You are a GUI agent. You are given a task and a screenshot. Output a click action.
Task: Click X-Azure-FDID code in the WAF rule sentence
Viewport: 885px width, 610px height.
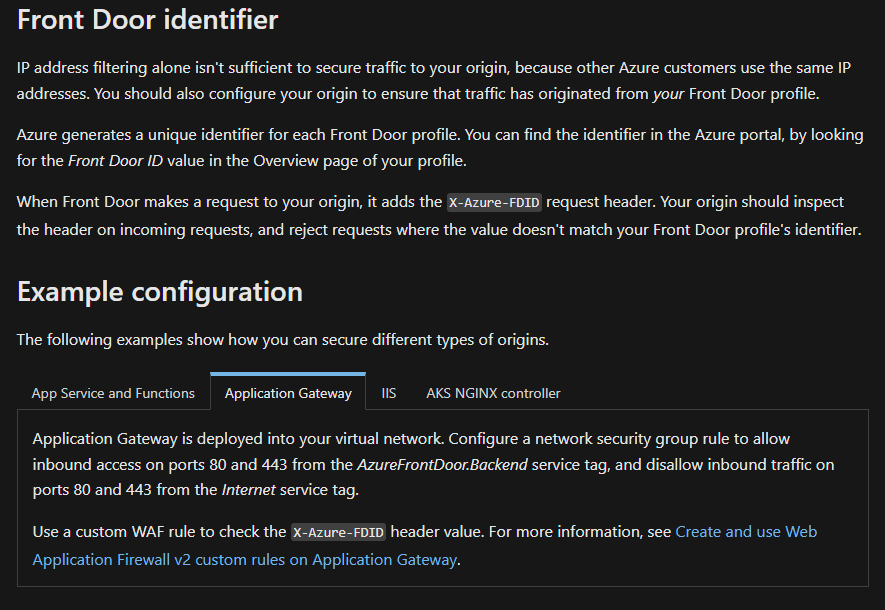pyautogui.click(x=338, y=532)
